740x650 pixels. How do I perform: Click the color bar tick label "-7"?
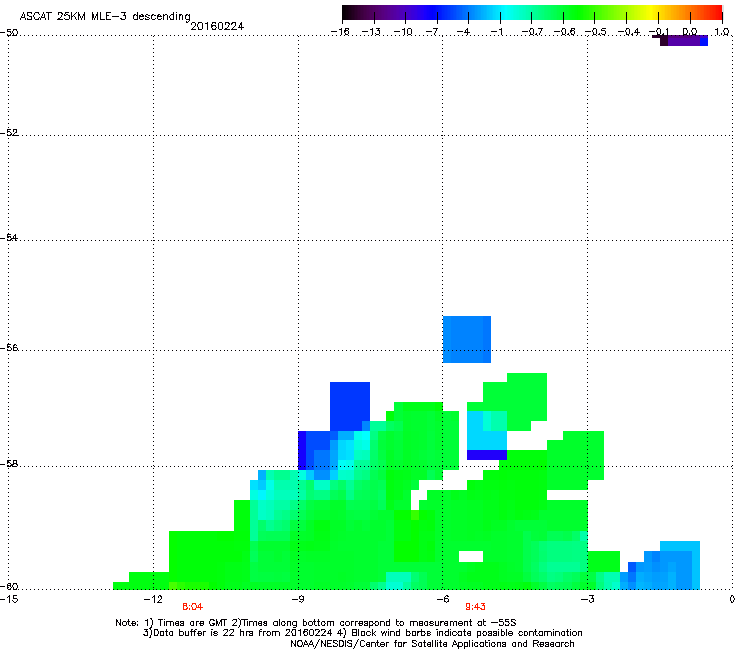(x=433, y=32)
